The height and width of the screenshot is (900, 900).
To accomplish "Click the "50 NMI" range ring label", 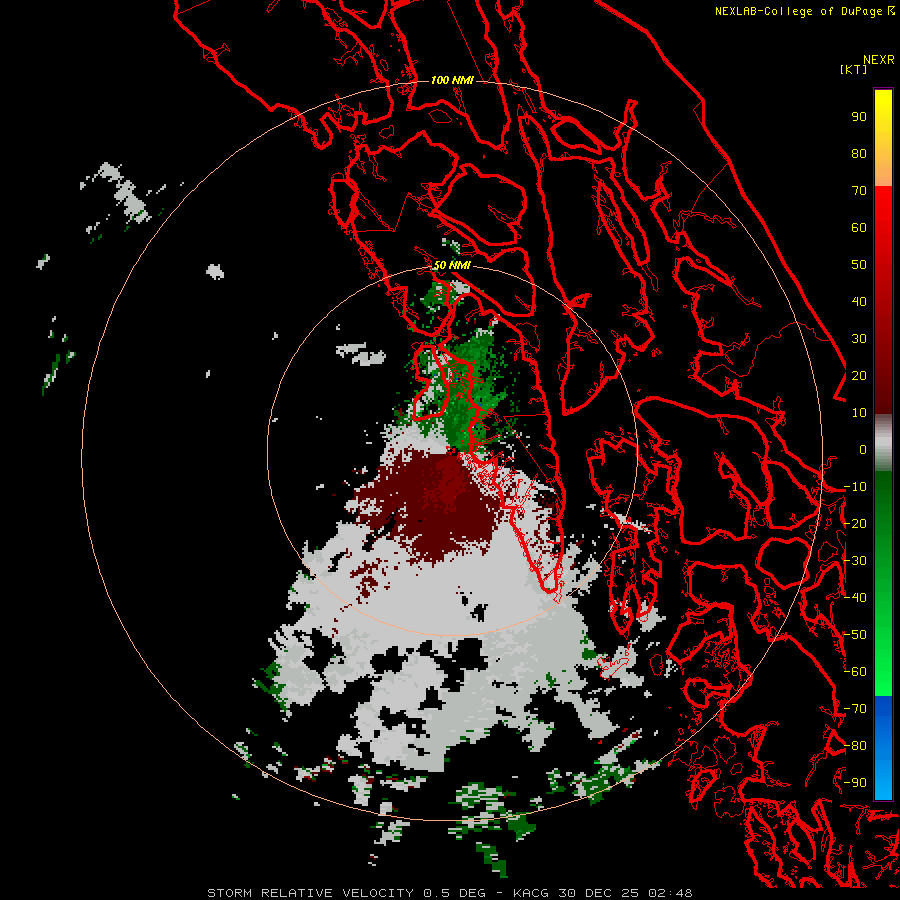I will click(452, 265).
